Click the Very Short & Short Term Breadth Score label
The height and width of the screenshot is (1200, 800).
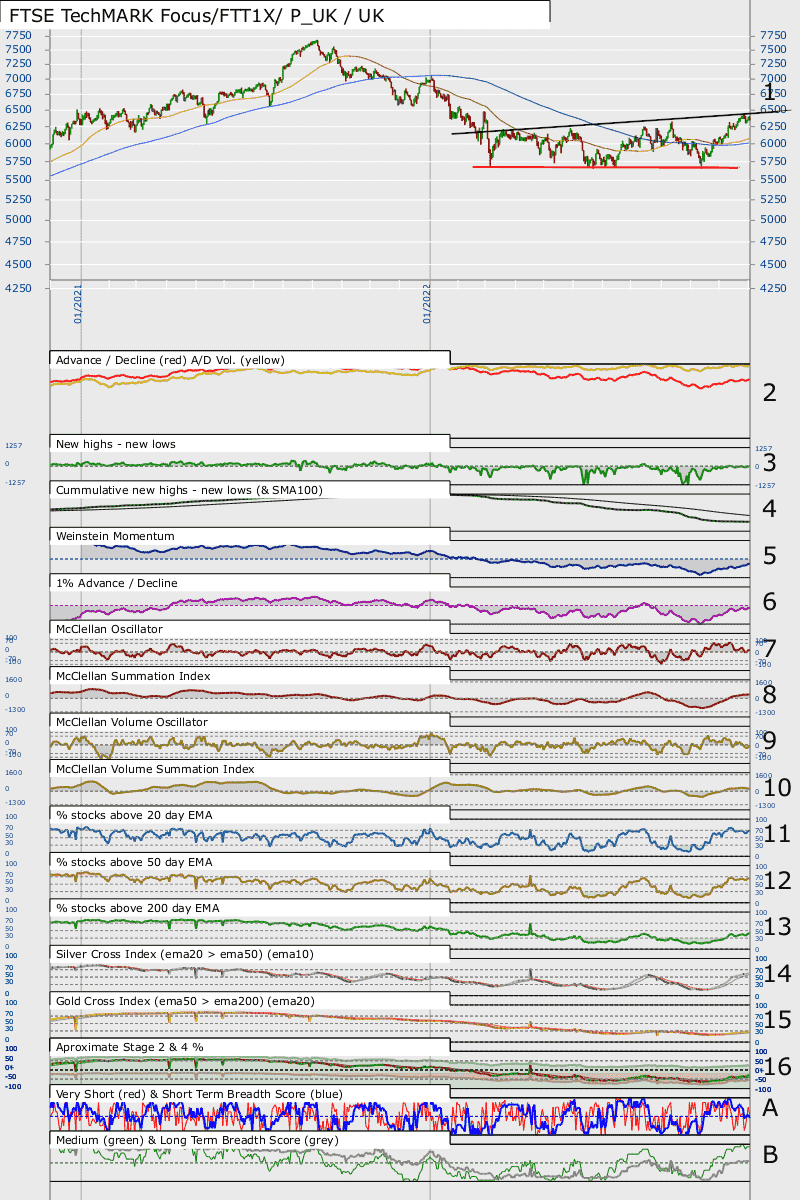click(199, 1094)
